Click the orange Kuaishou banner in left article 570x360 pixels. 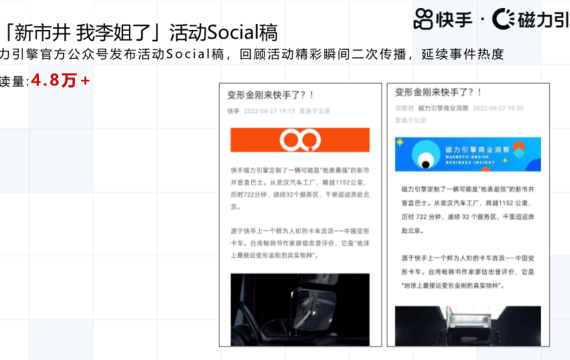click(300, 140)
